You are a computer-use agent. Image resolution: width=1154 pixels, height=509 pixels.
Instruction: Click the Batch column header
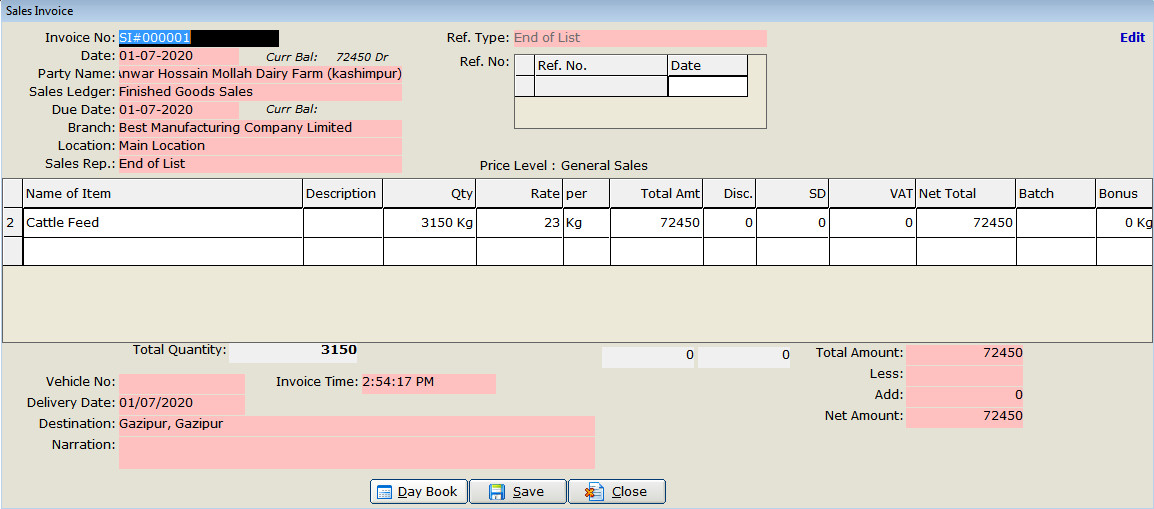(x=1056, y=193)
